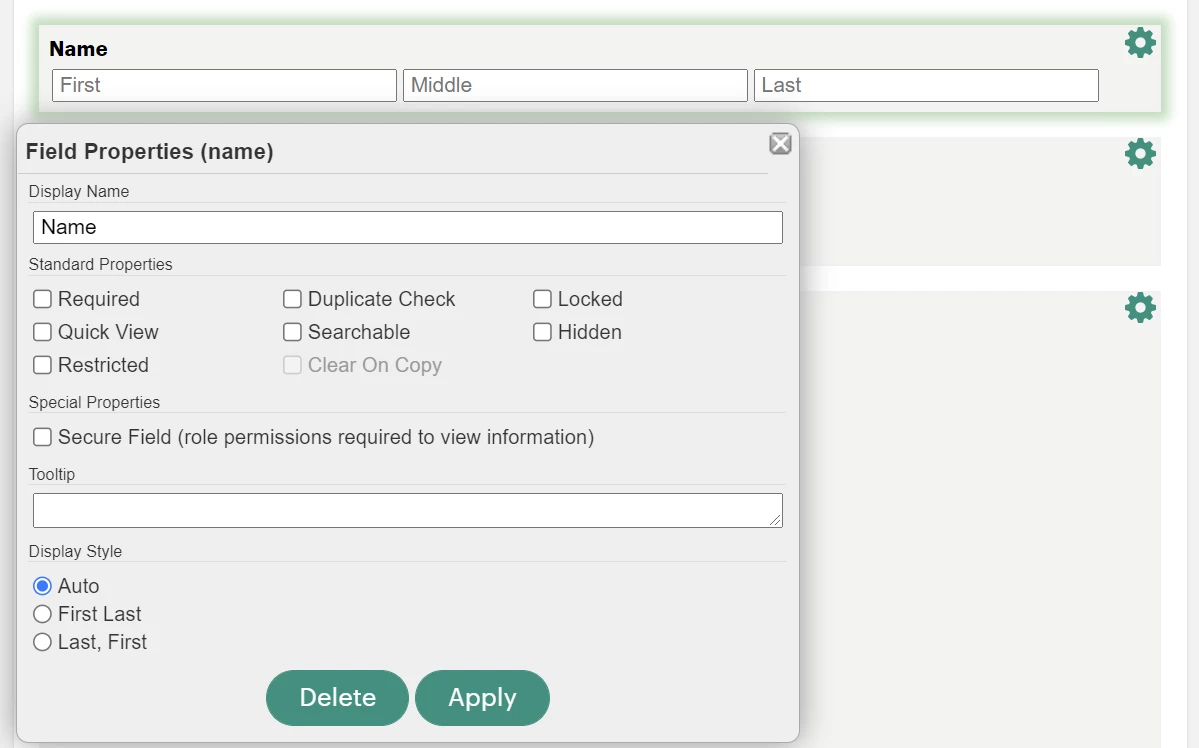Click the Standard Properties section label
This screenshot has height=748, width=1199.
tap(100, 264)
